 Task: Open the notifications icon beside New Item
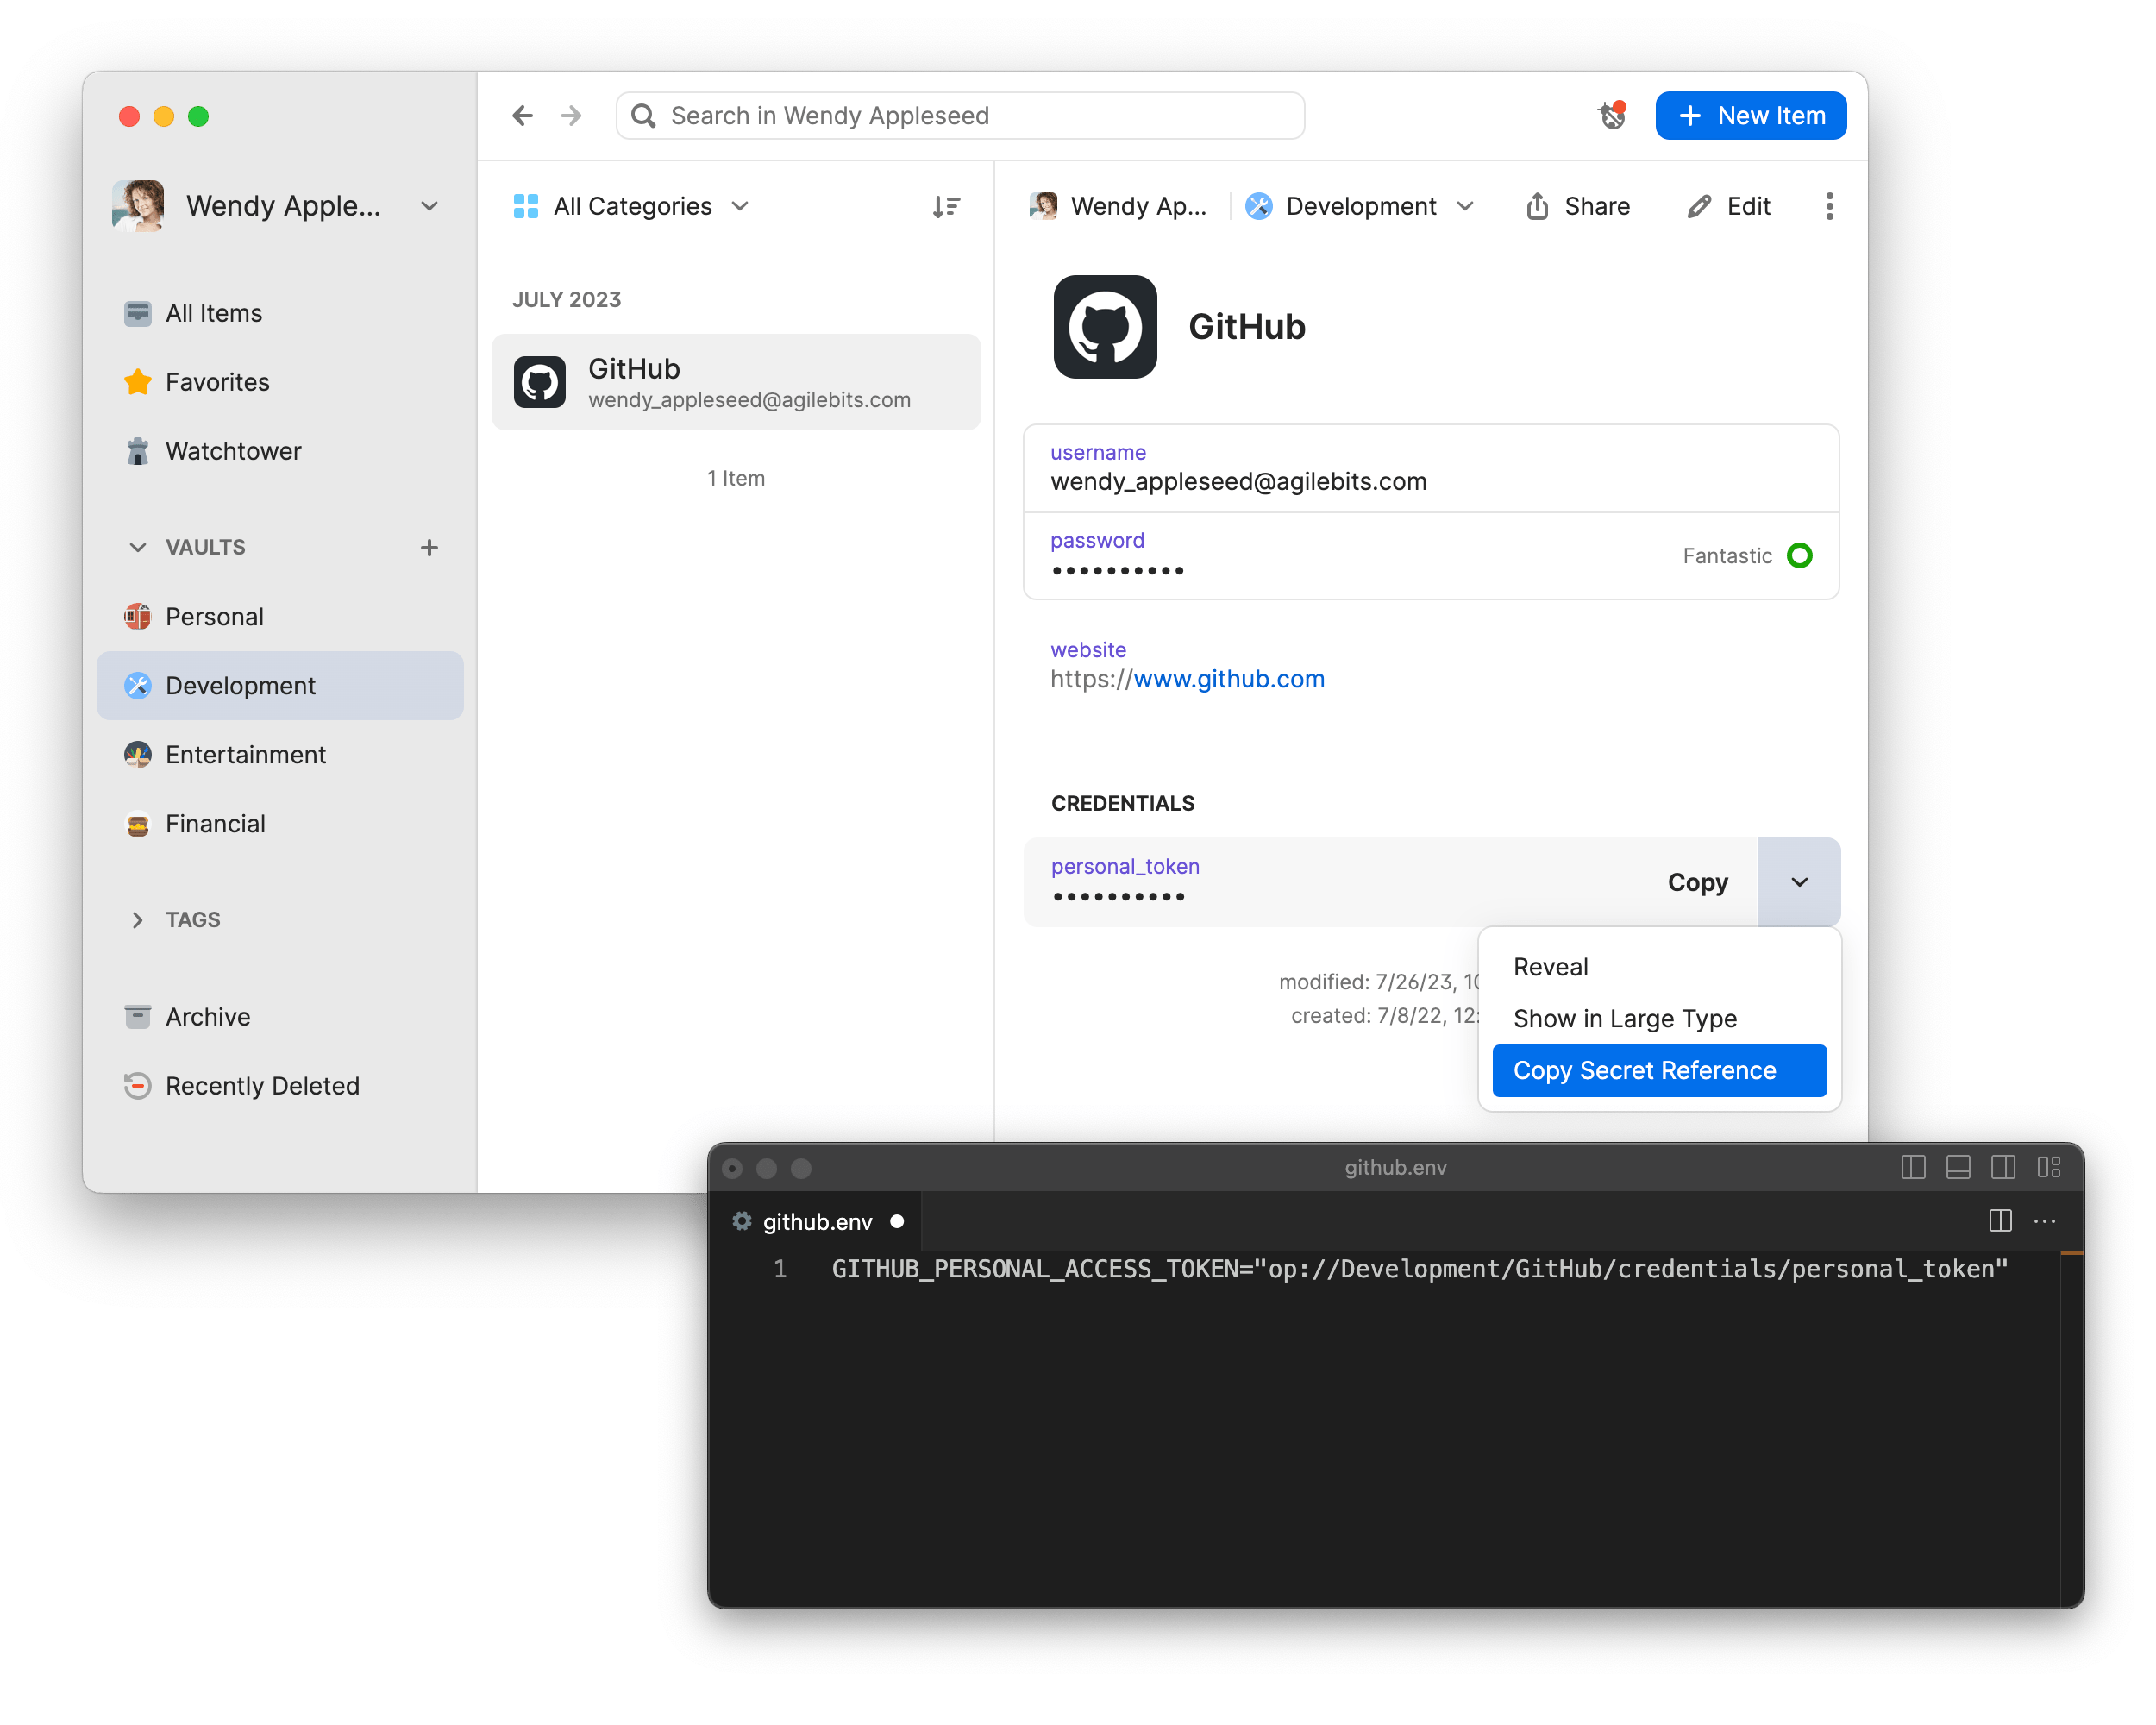click(1611, 116)
